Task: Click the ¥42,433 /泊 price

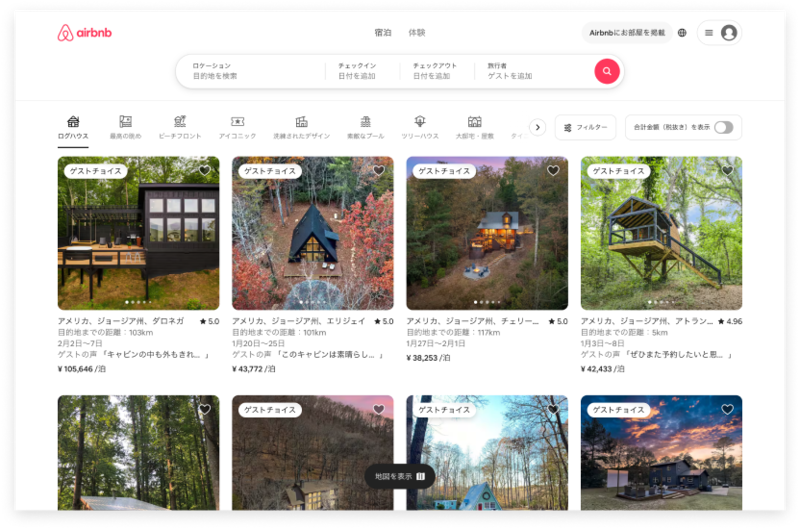Action: [602, 369]
